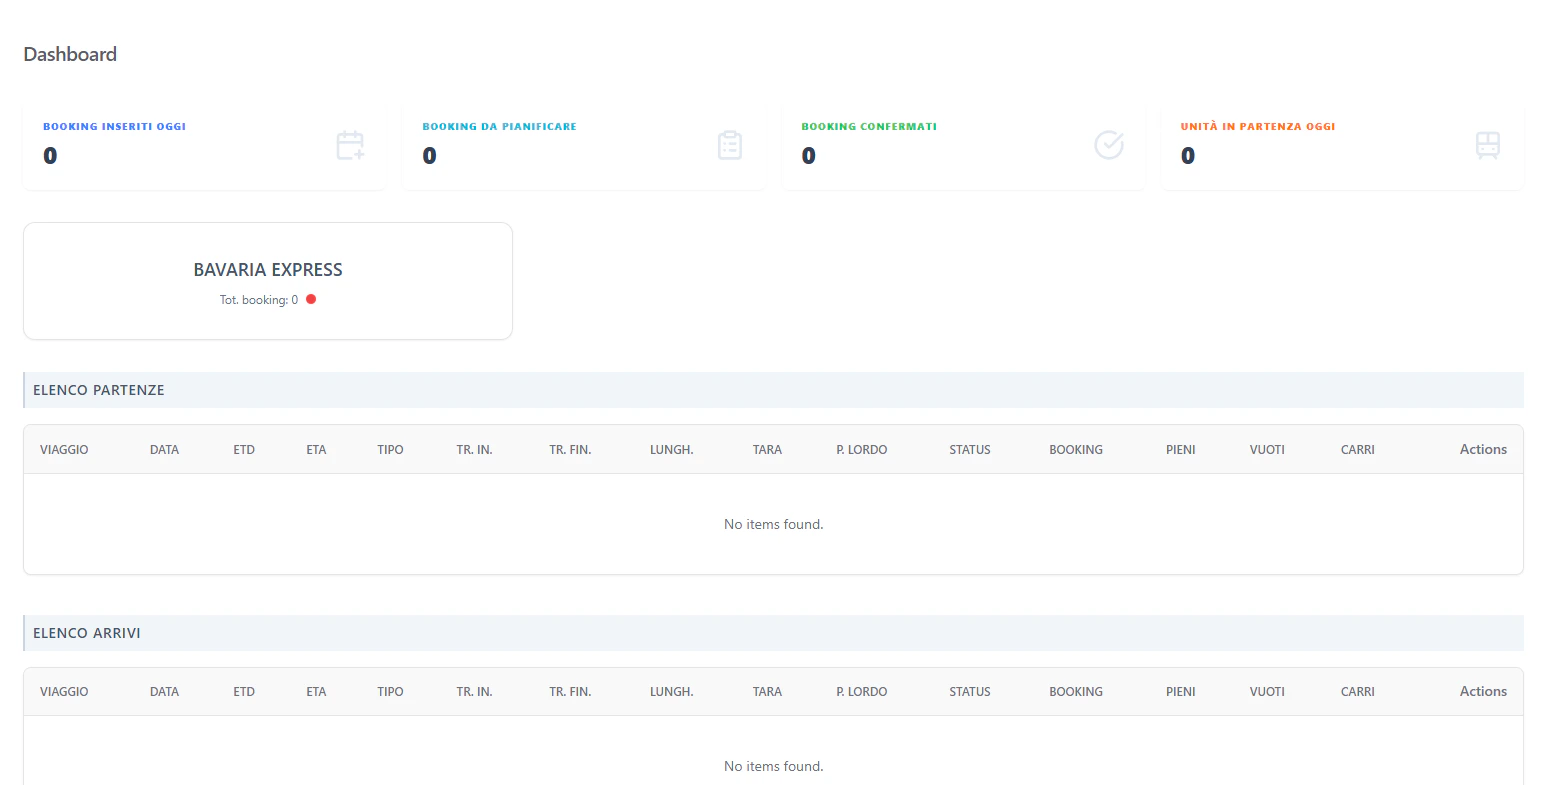Expand the Elenco Partenze section
Screen dimensions: 1553x785
coord(98,390)
